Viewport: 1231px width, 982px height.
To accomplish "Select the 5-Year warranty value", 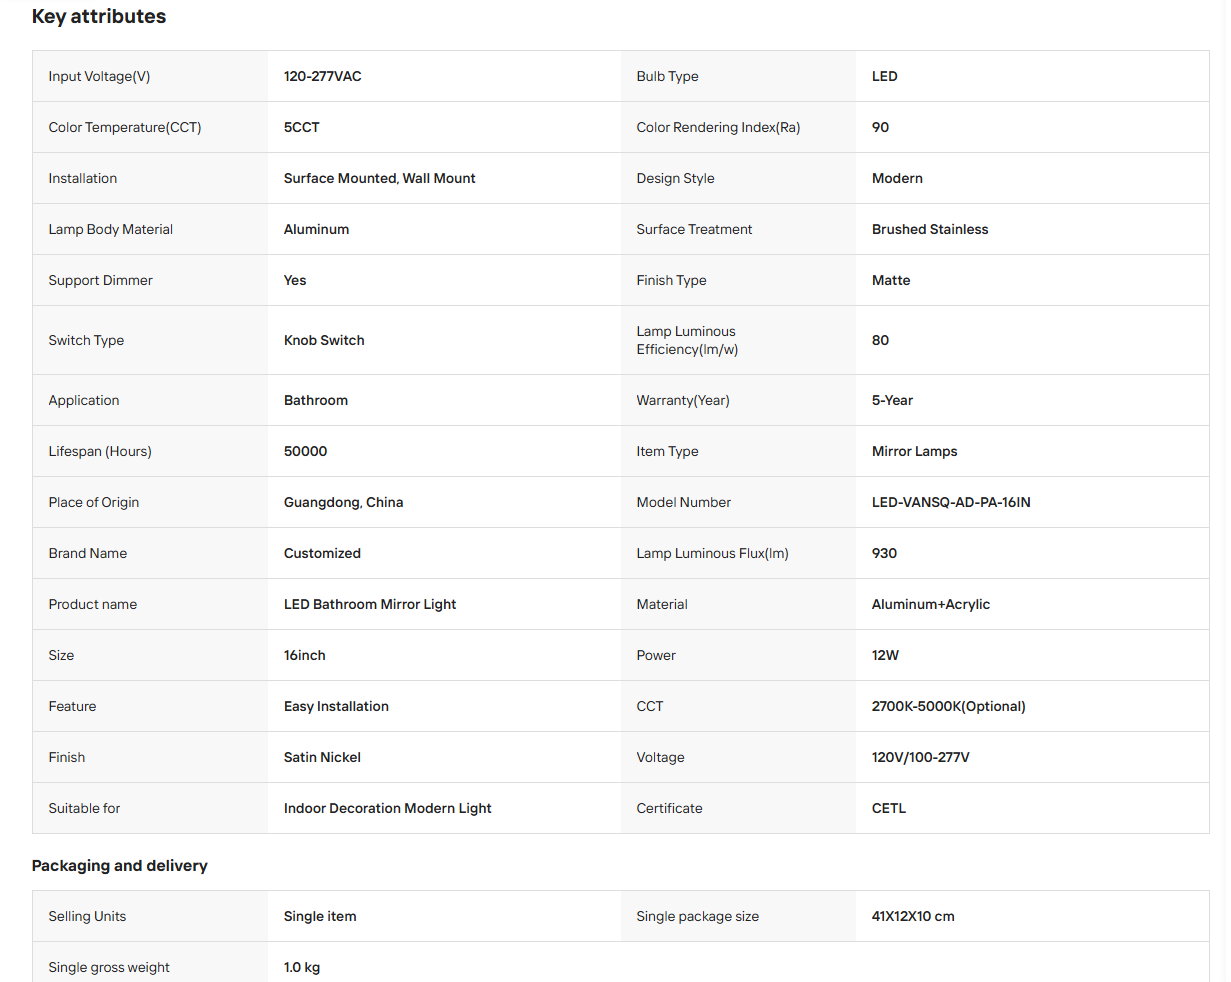I will (x=892, y=400).
